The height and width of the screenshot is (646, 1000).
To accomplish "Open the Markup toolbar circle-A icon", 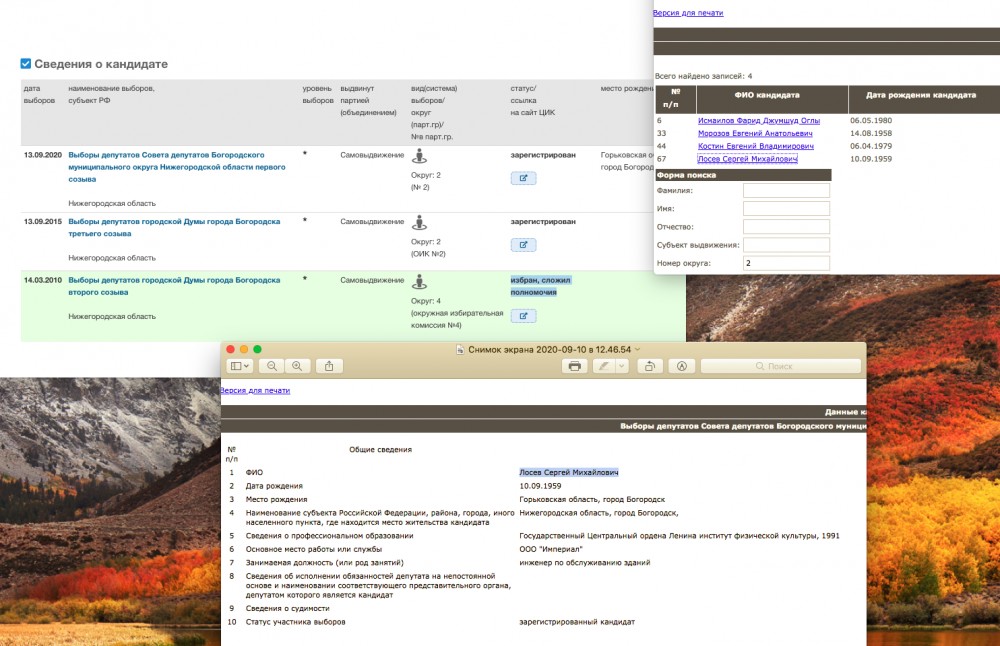I will 681,367.
